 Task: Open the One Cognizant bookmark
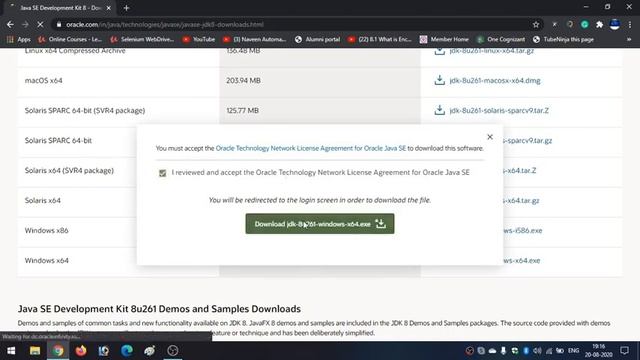(501, 39)
